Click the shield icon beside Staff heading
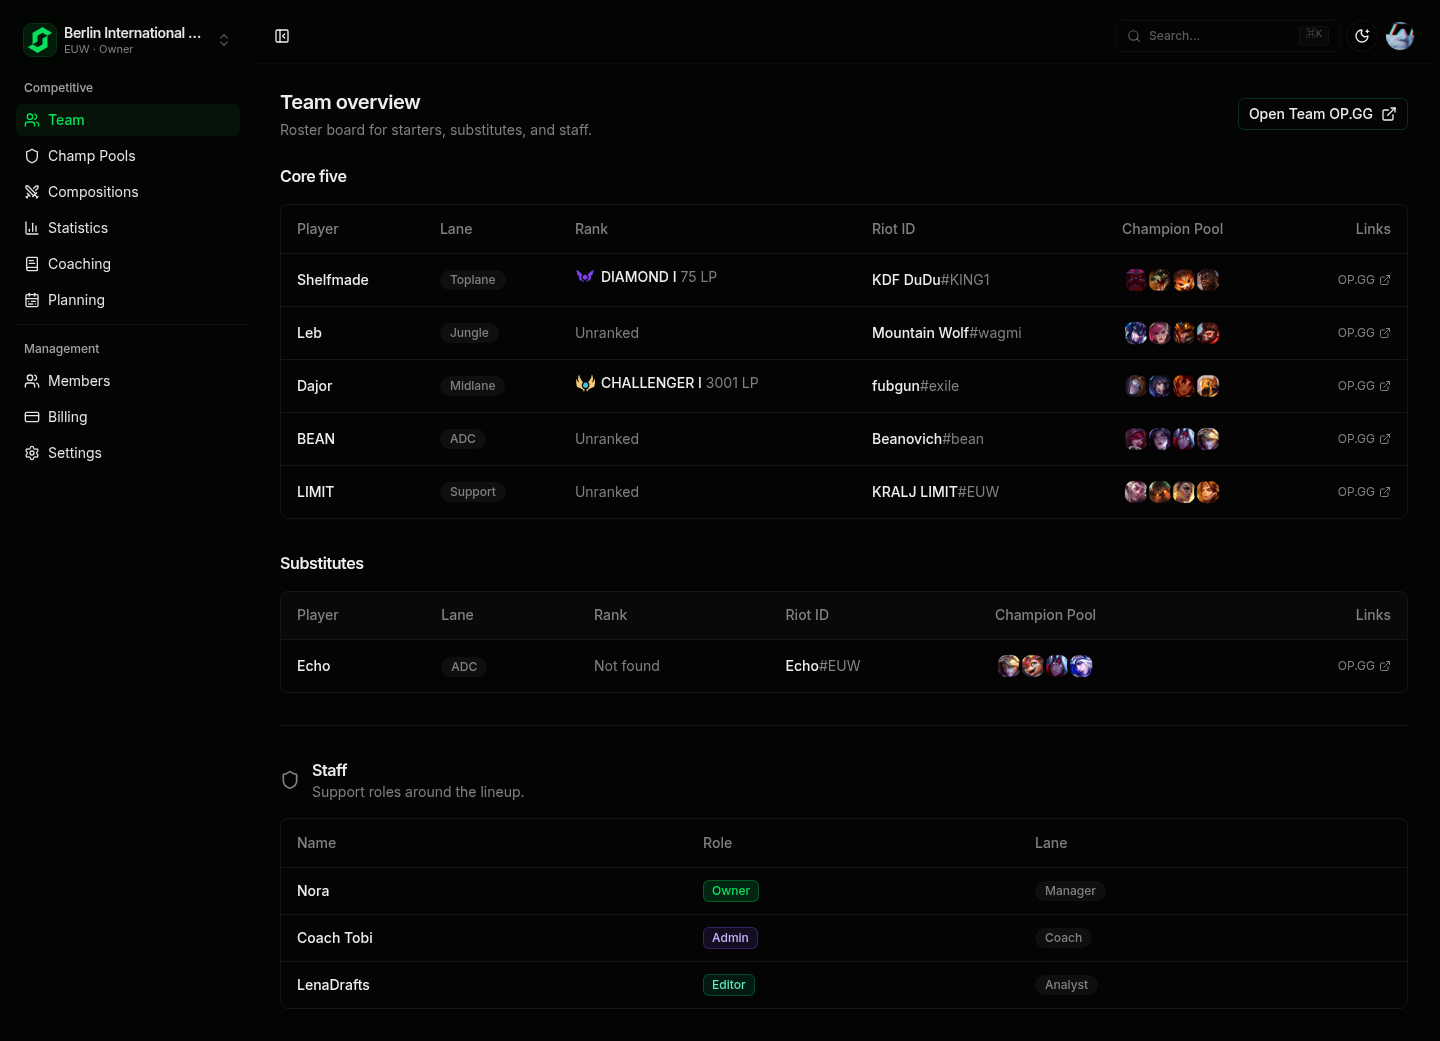1440x1041 pixels. tap(290, 780)
